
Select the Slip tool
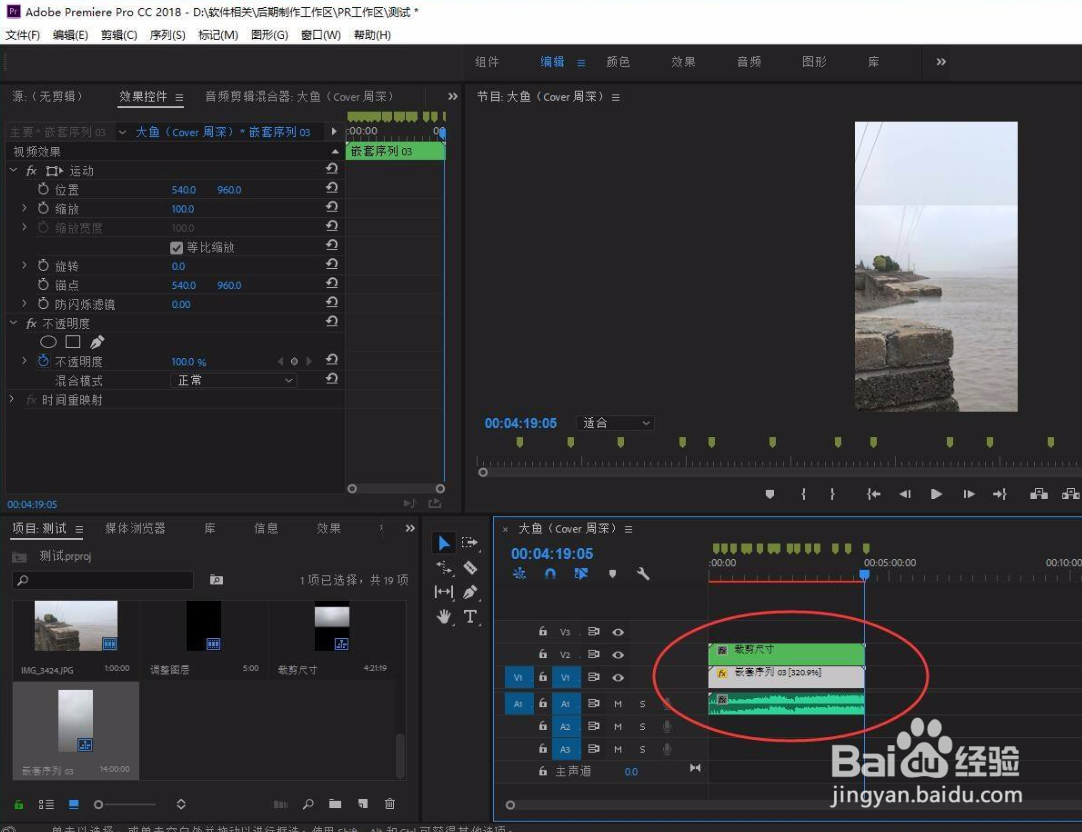pyautogui.click(x=444, y=592)
